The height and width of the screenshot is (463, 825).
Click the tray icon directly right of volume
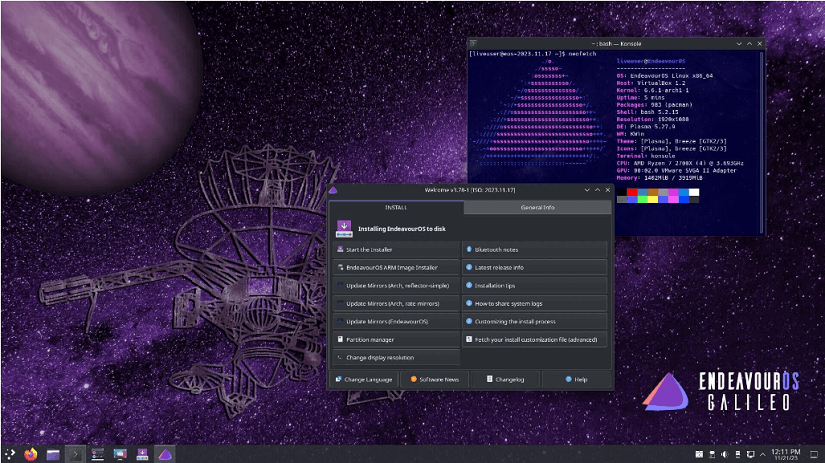click(x=737, y=454)
